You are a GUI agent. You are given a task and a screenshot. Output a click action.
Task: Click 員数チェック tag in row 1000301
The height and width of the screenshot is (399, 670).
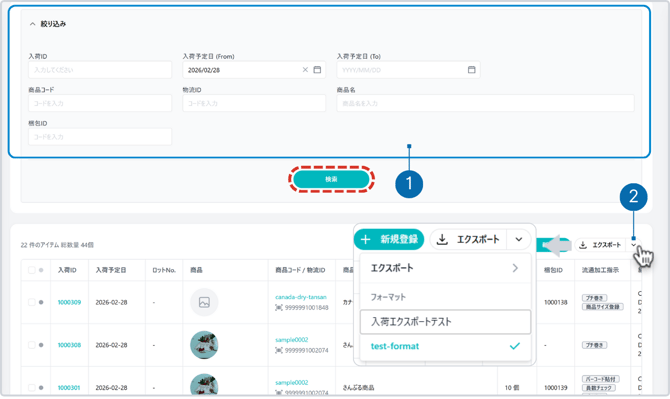[599, 388]
